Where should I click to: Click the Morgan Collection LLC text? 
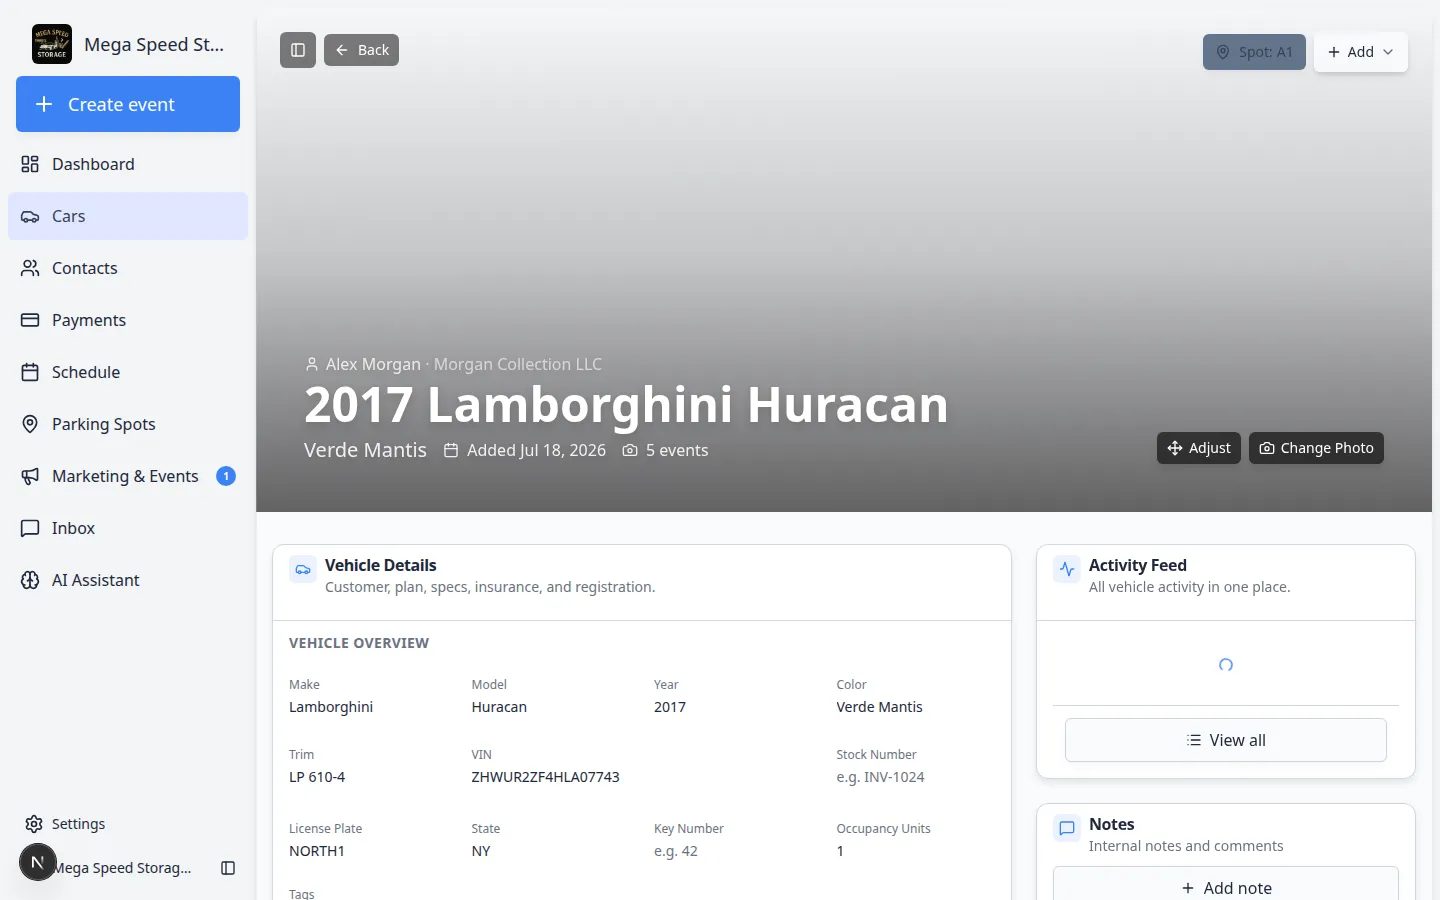(518, 364)
